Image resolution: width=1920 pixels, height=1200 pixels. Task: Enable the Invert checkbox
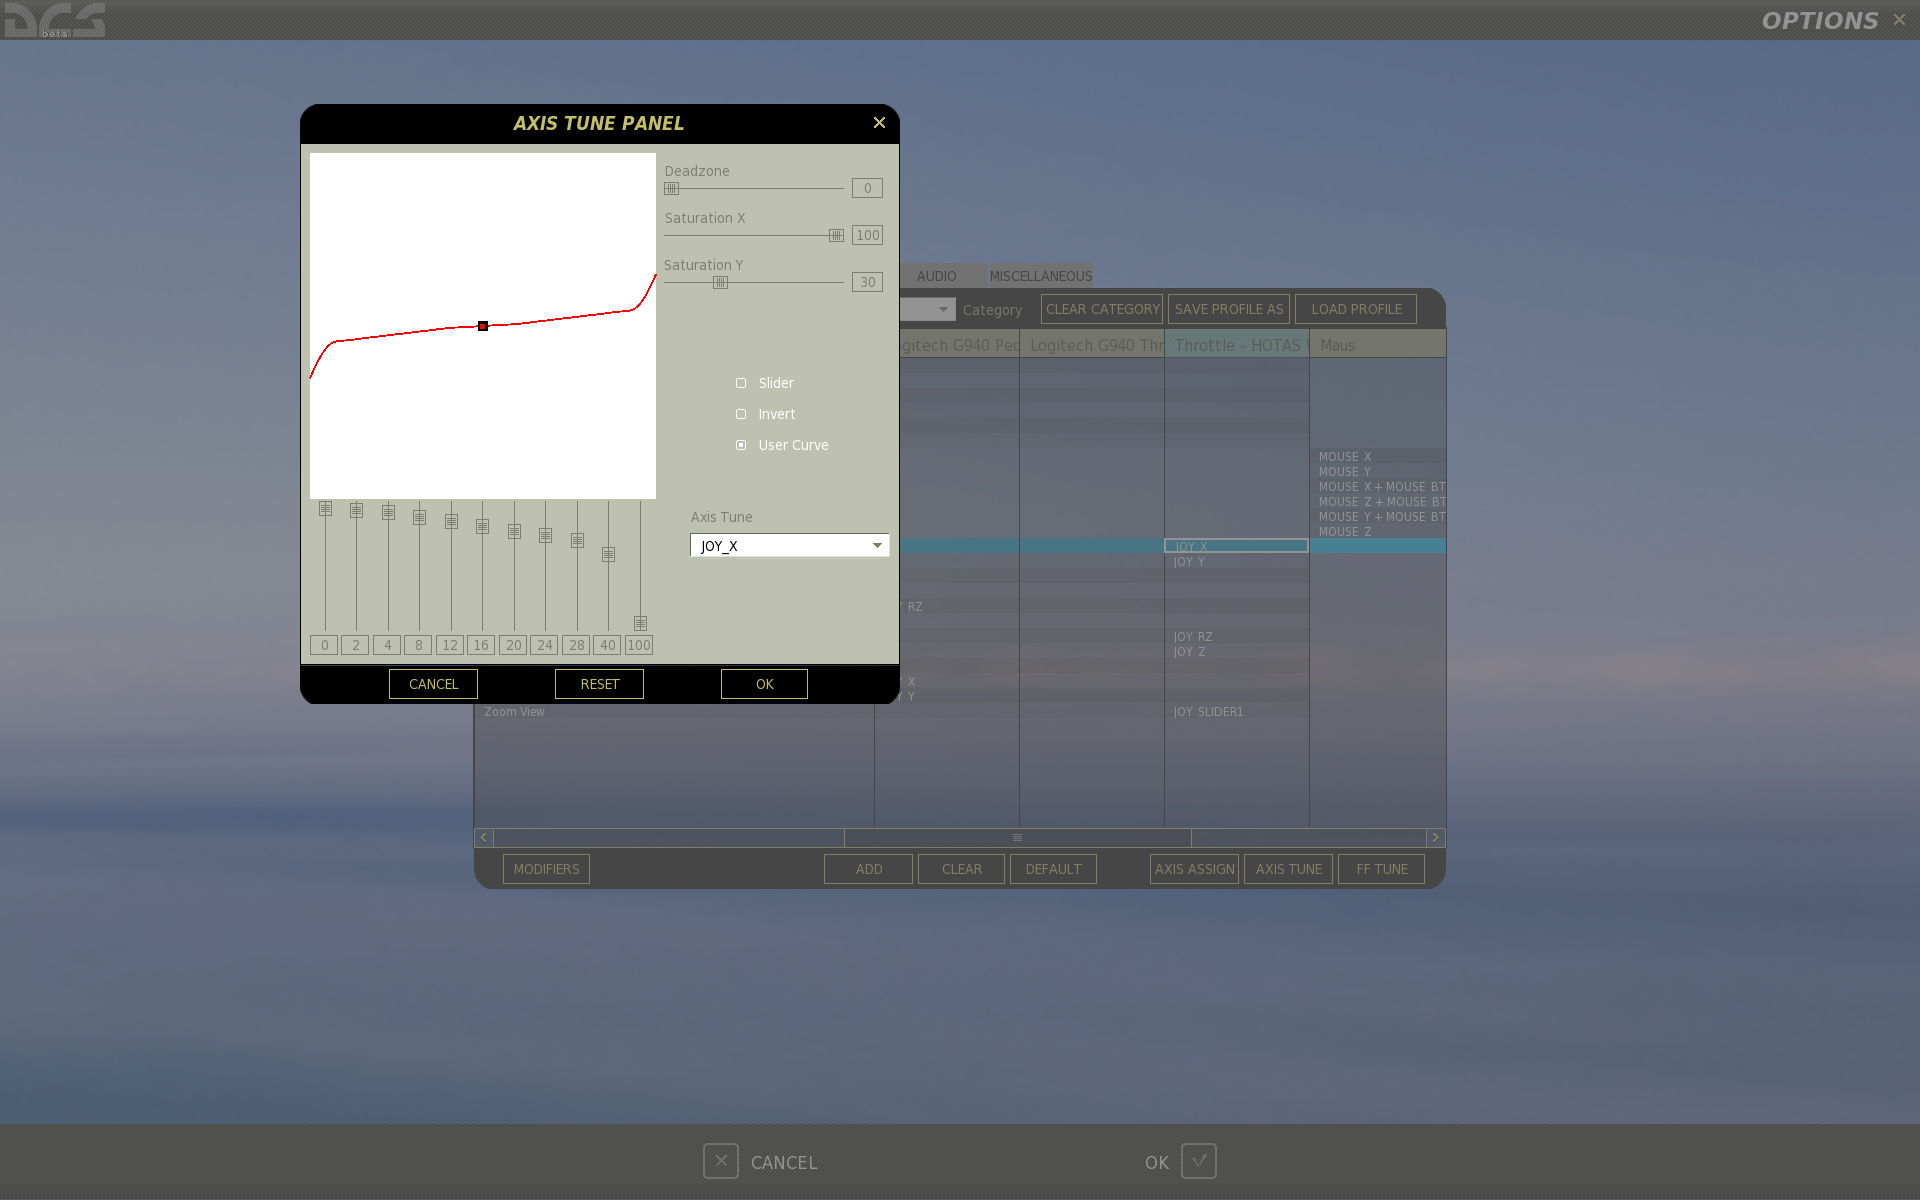coord(741,414)
